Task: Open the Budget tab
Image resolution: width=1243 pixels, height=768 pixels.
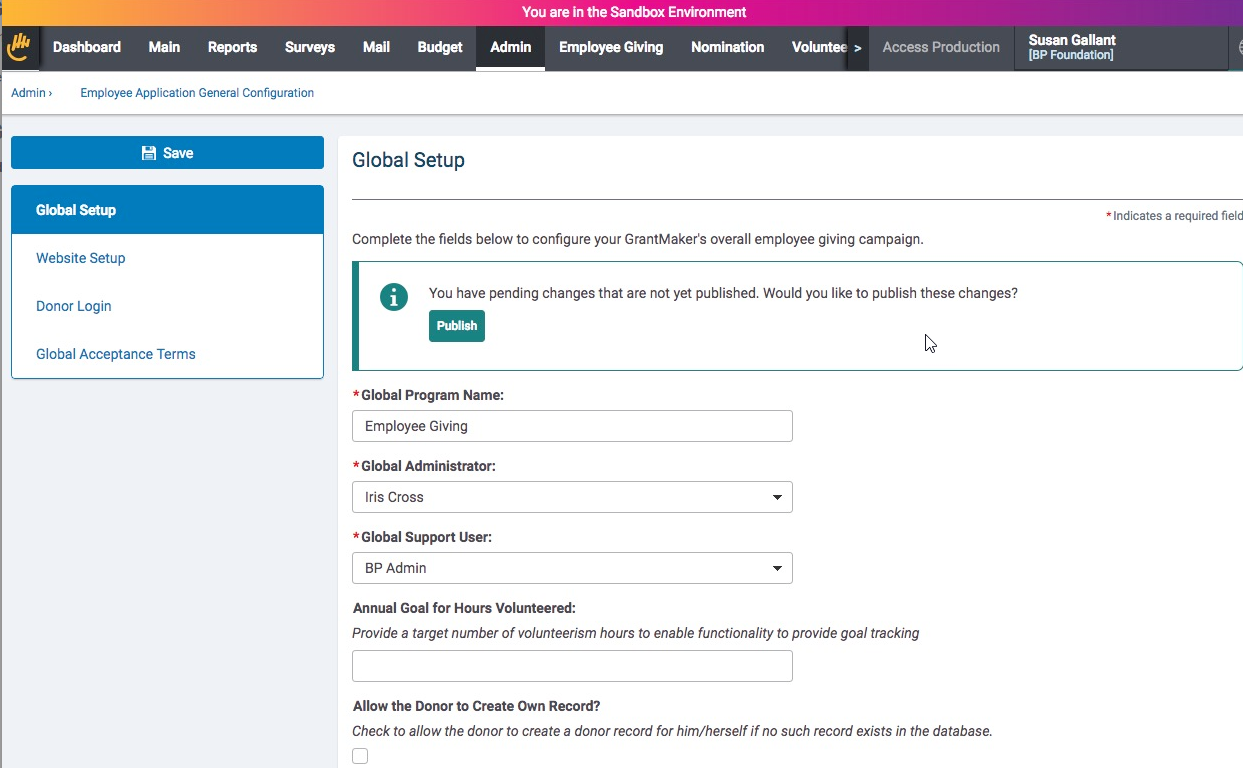Action: pos(440,47)
